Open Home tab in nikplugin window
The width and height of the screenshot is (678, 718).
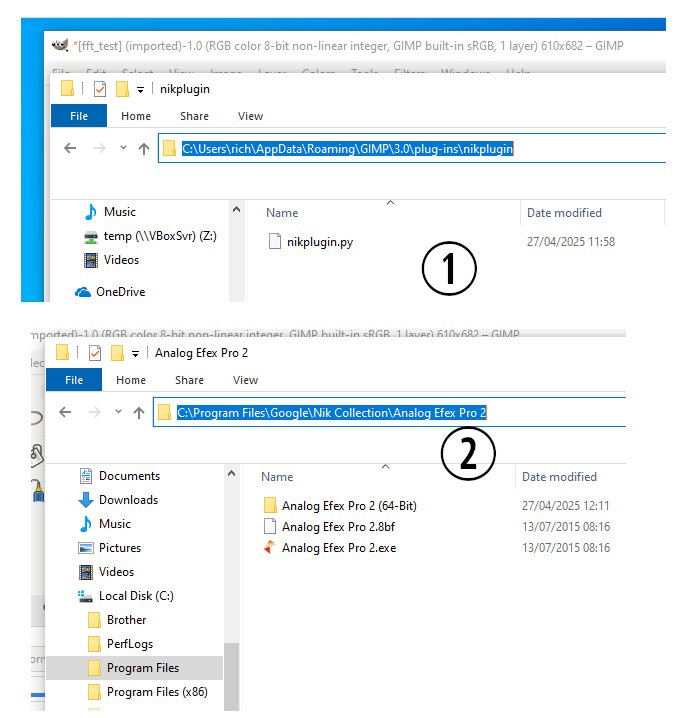136,116
